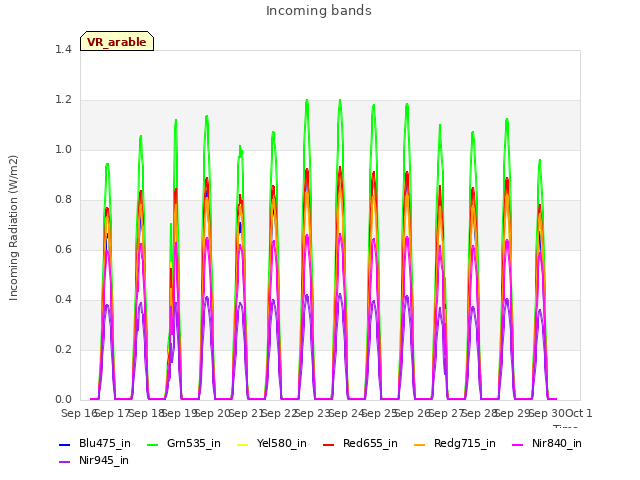This screenshot has height=480, width=640.
Task: Toggle Blu475_in series in the legend
Action: tap(95, 444)
